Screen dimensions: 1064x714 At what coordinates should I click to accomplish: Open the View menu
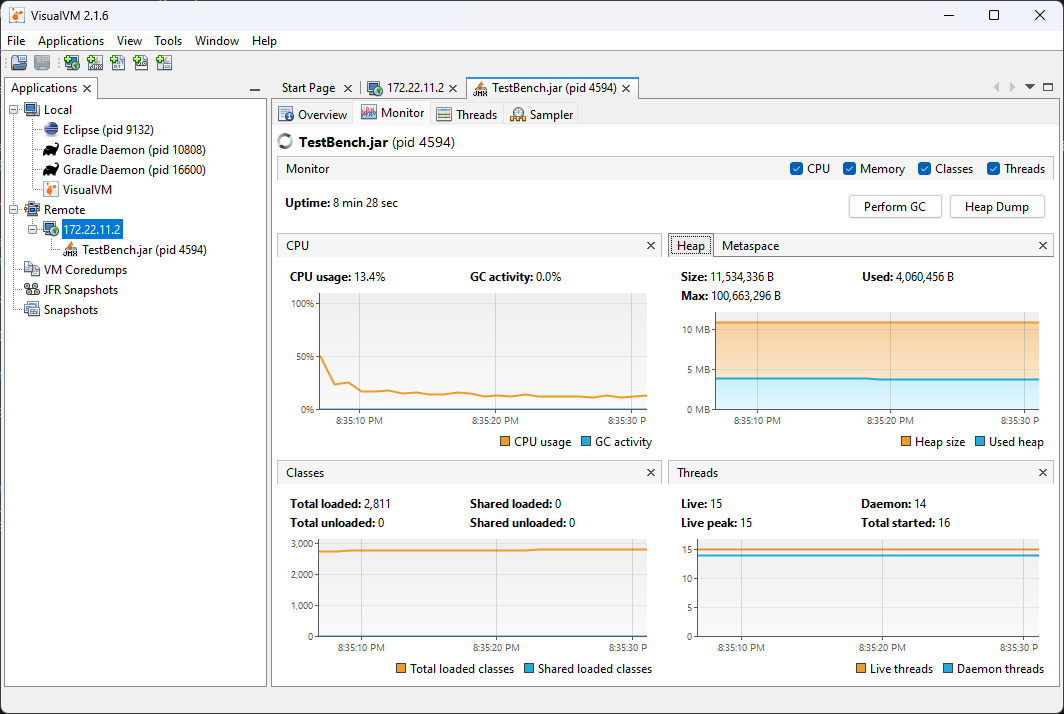click(129, 41)
